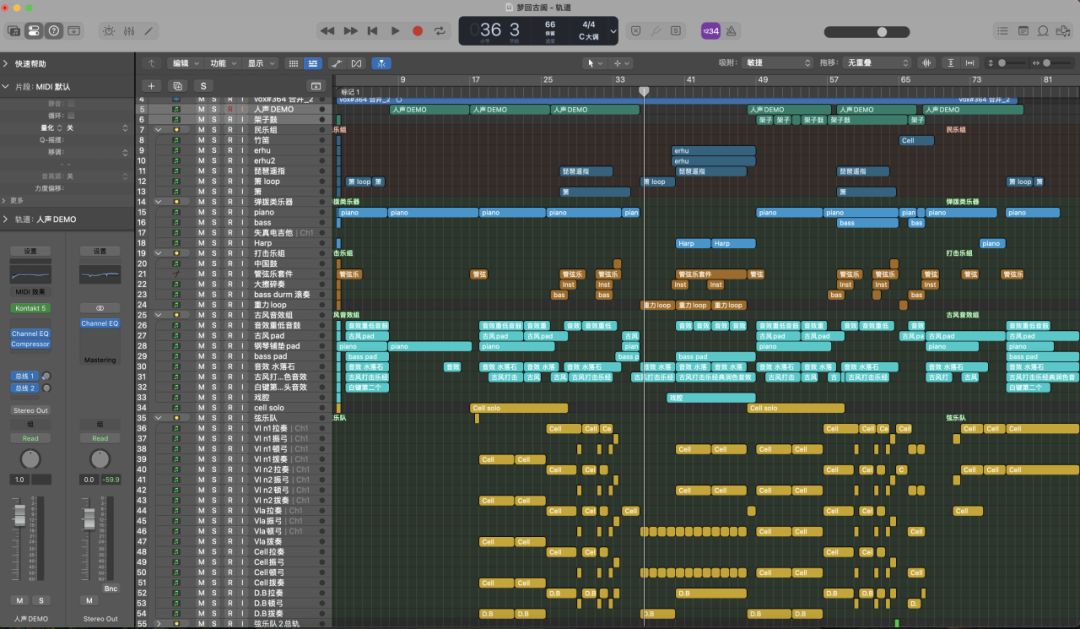Toggle the waveform zoom button
Image resolution: width=1080 pixels, height=629 pixels.
tap(927, 63)
